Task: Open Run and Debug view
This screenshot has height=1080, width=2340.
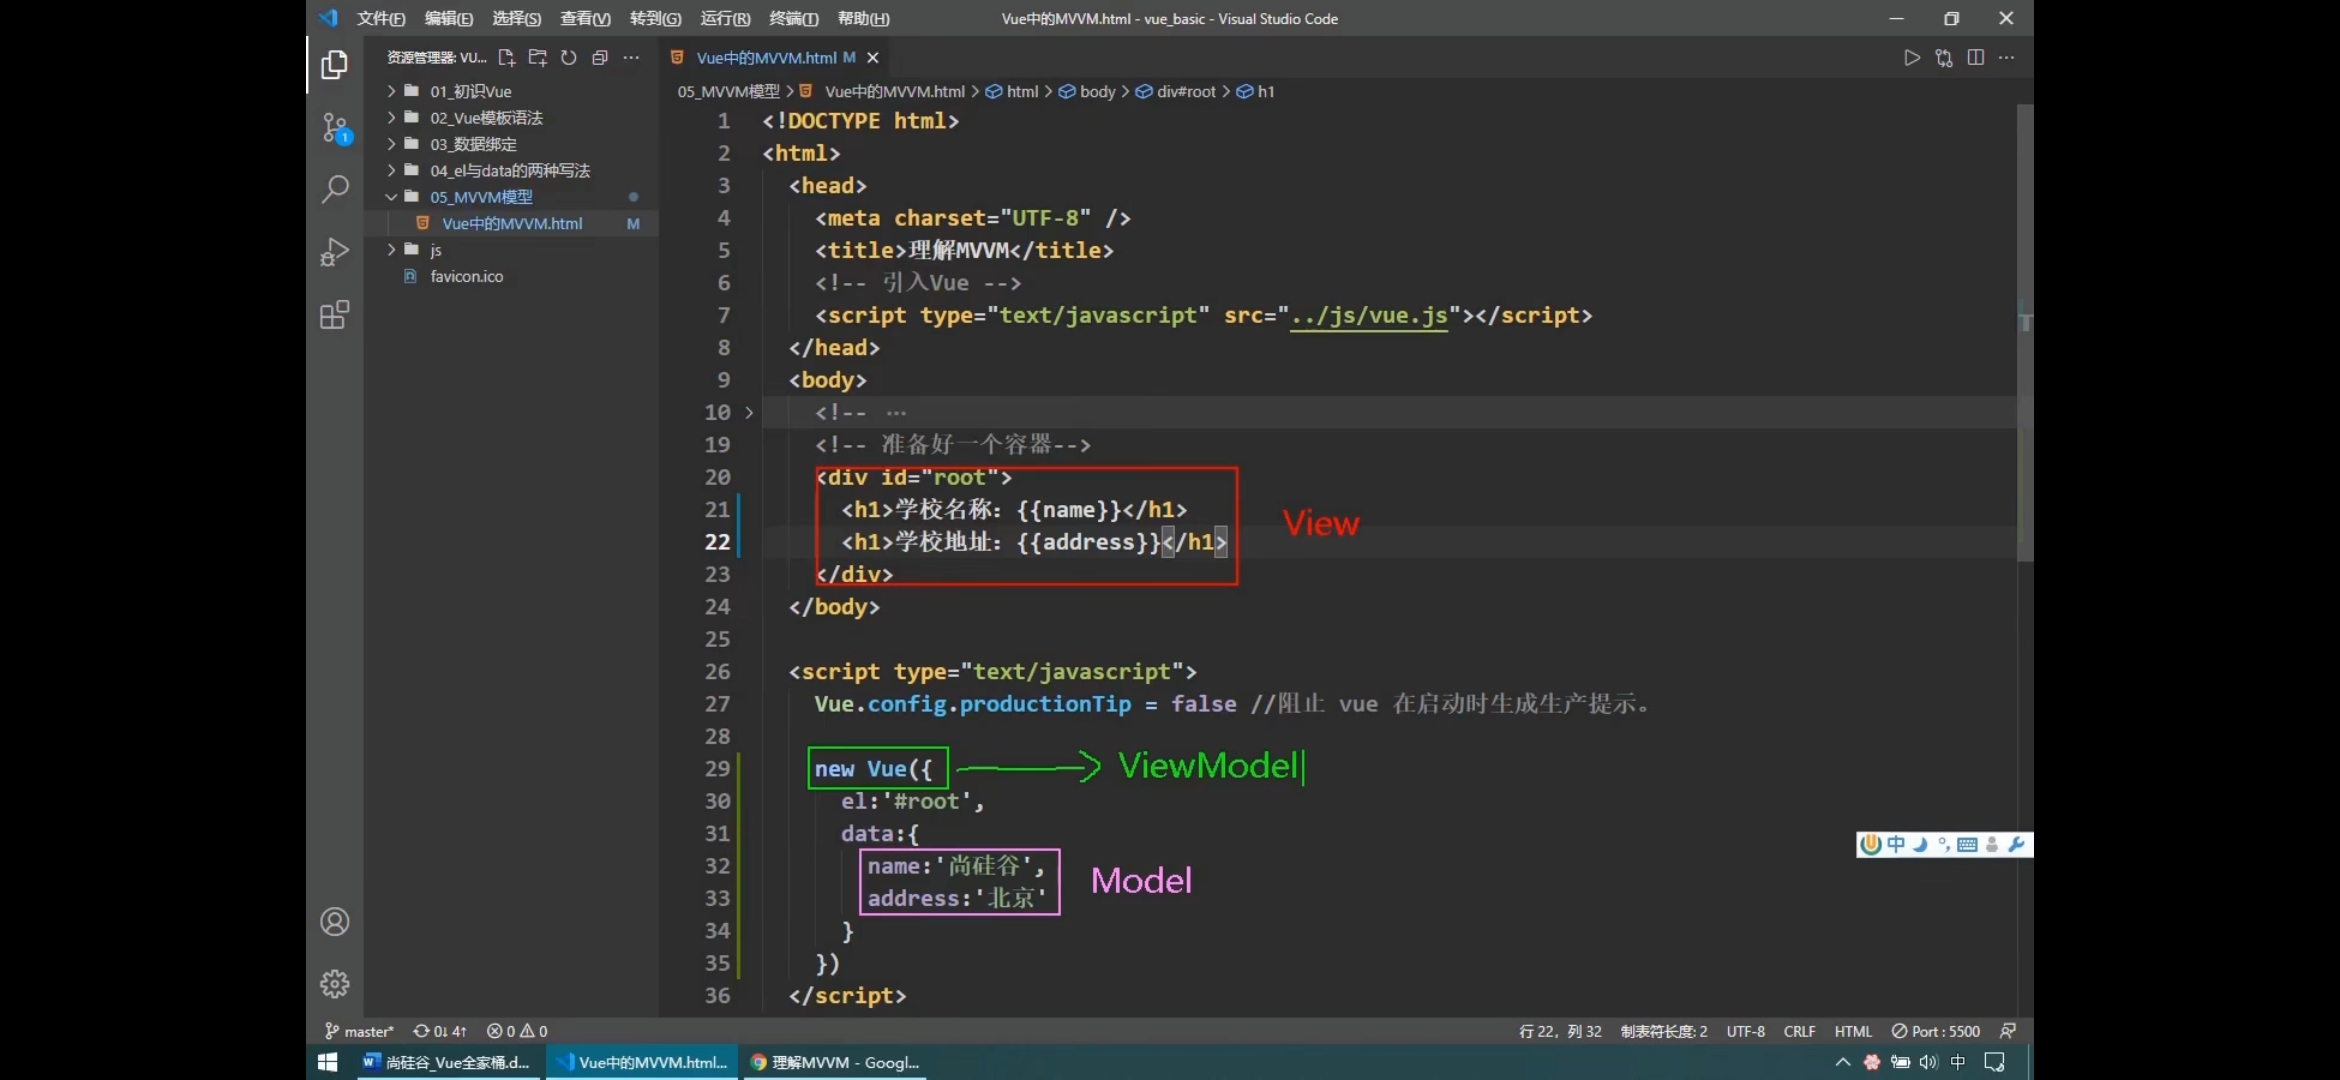Action: (334, 252)
